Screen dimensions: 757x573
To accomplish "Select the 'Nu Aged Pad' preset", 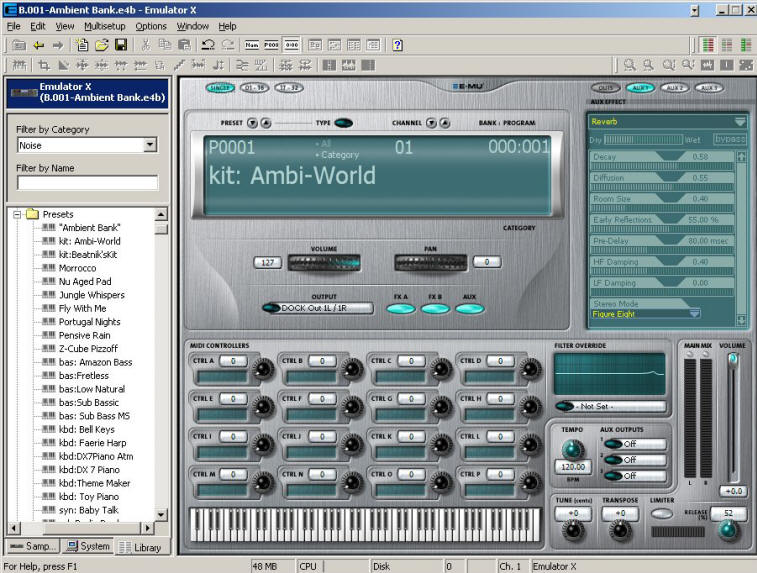I will click(85, 281).
